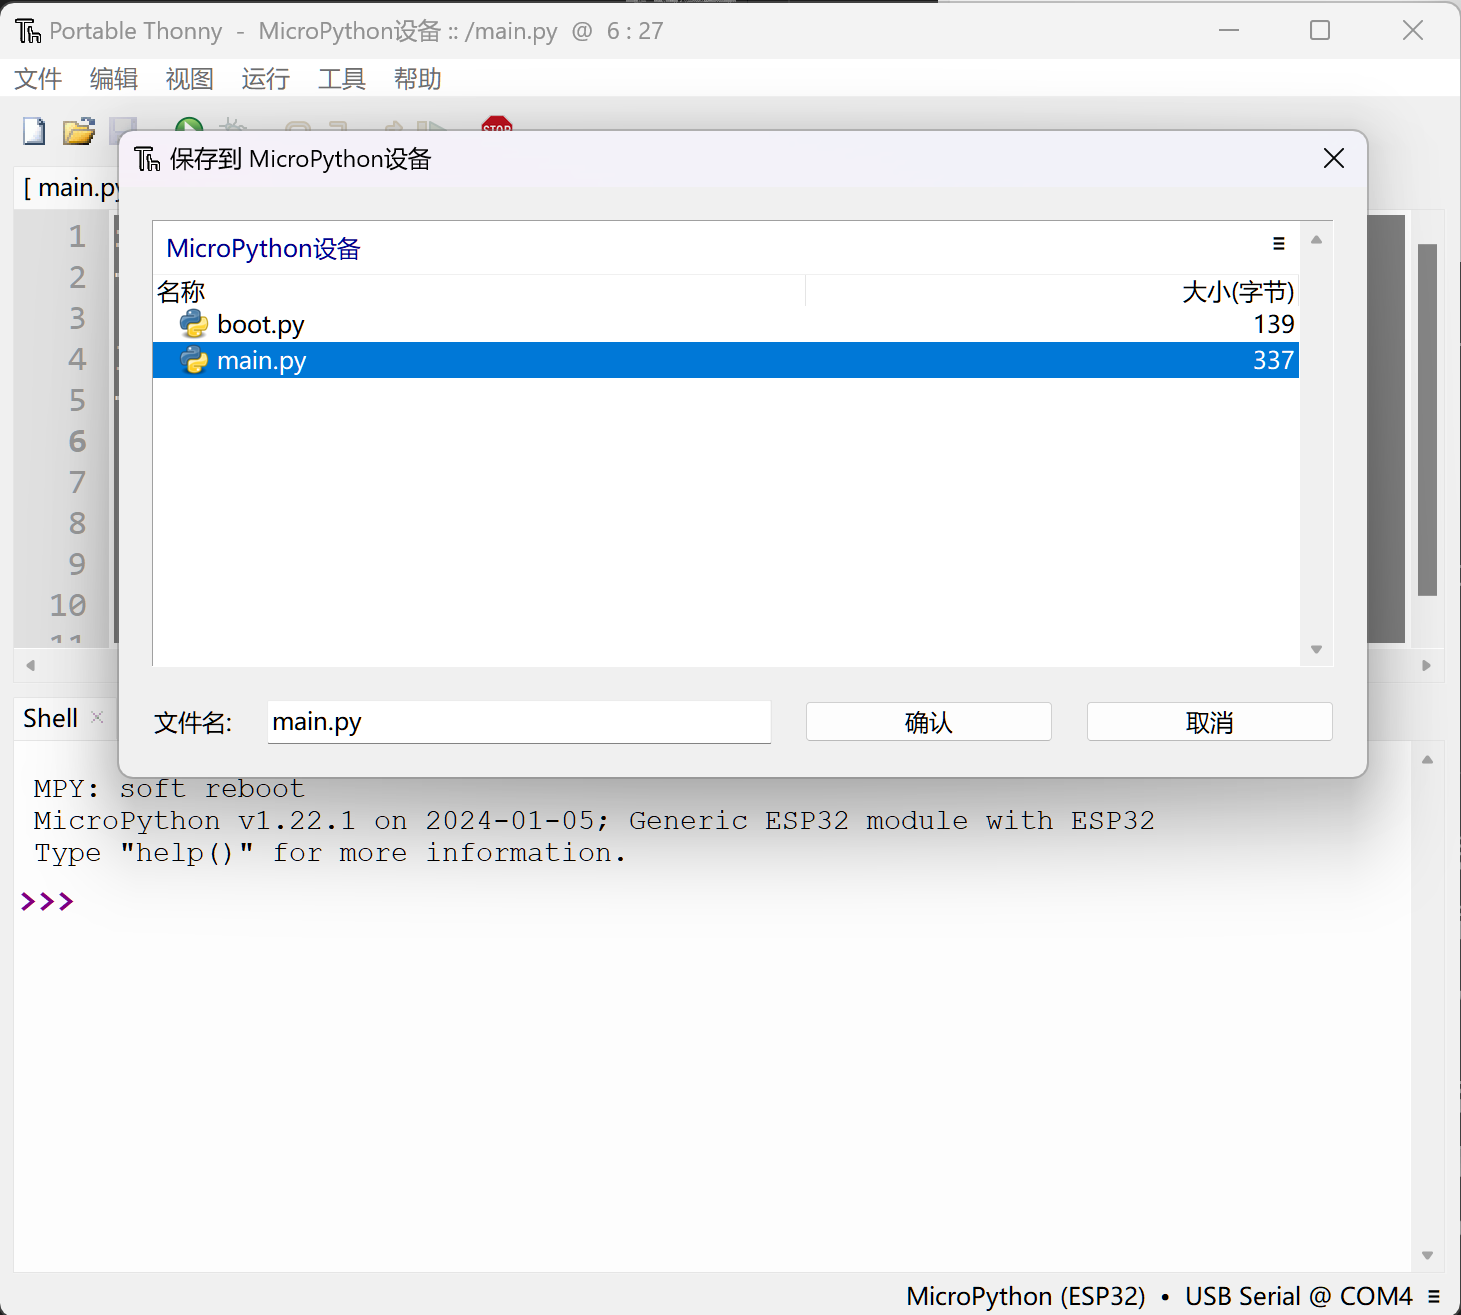Click file list scrollbar down arrow
Screen dimensions: 1461x1315
1317,650
